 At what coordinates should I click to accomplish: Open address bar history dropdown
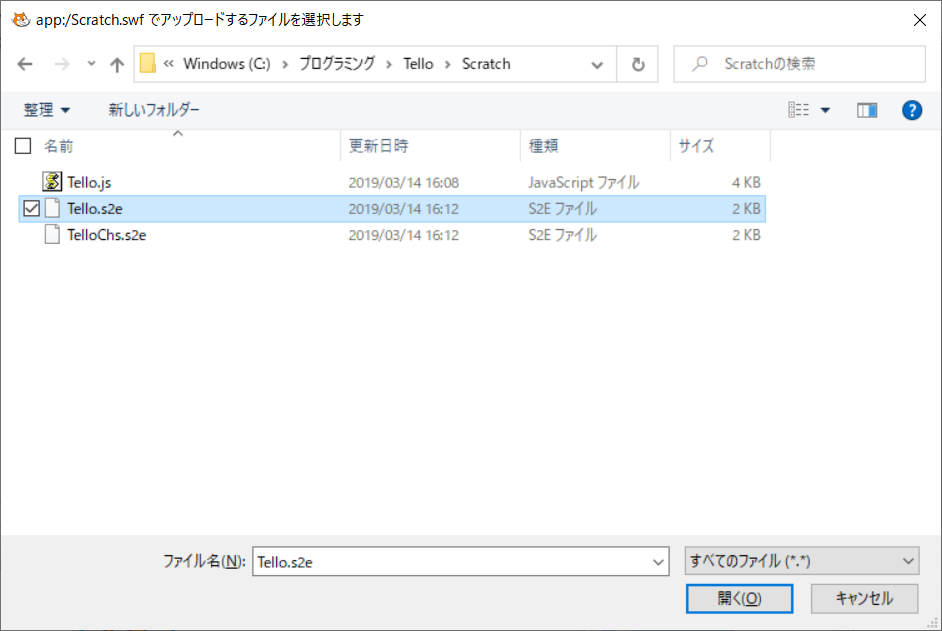pyautogui.click(x=597, y=64)
